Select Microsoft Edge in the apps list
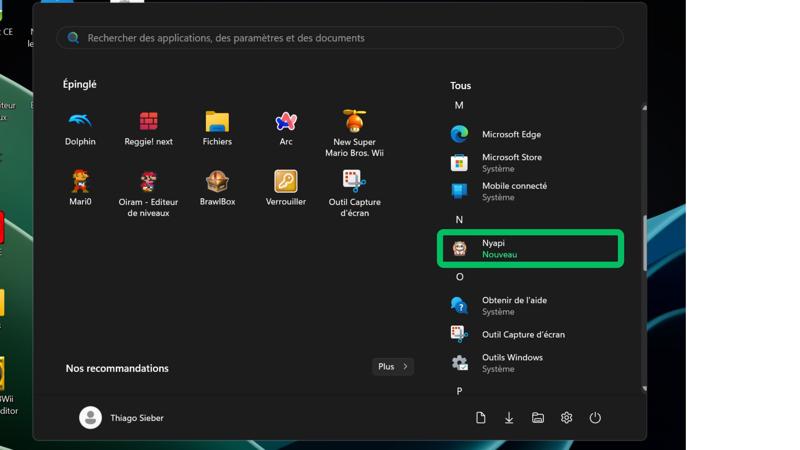Screen dimensions: 800x450 [x=511, y=134]
